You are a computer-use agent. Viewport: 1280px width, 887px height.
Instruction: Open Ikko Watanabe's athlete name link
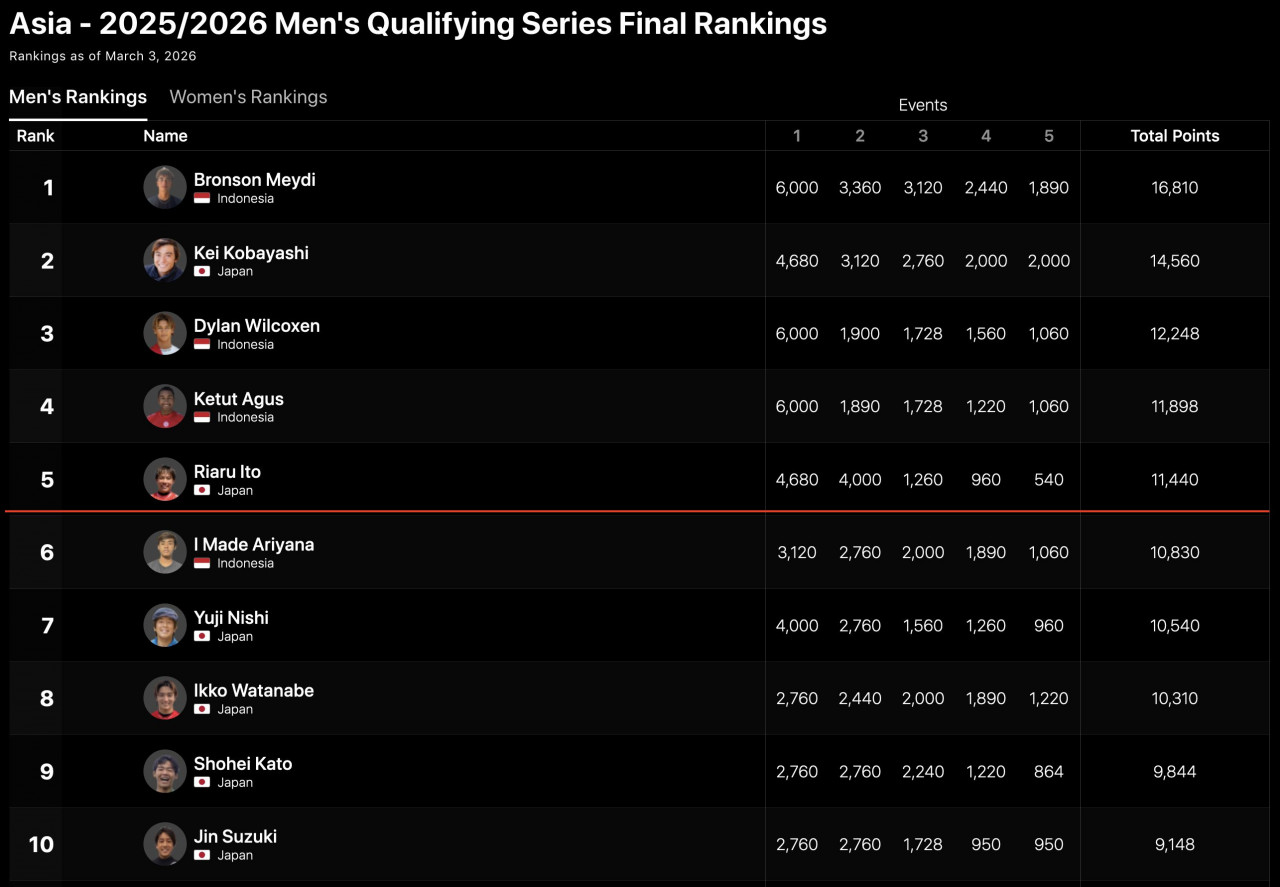254,691
